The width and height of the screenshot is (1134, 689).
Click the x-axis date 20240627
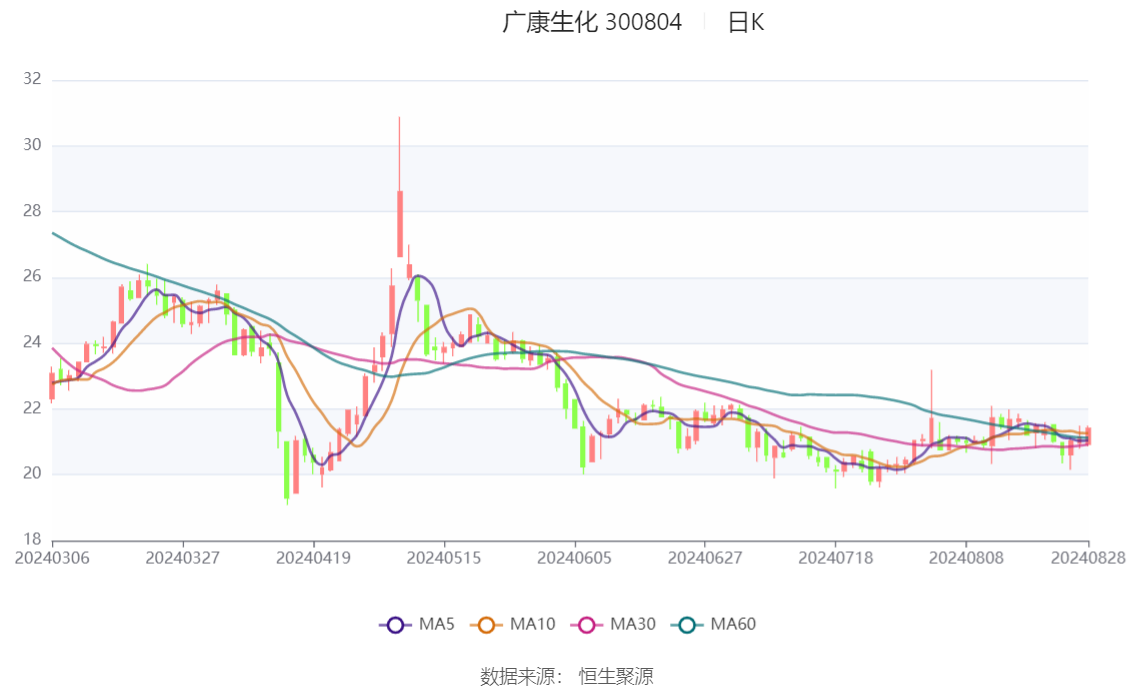704,558
